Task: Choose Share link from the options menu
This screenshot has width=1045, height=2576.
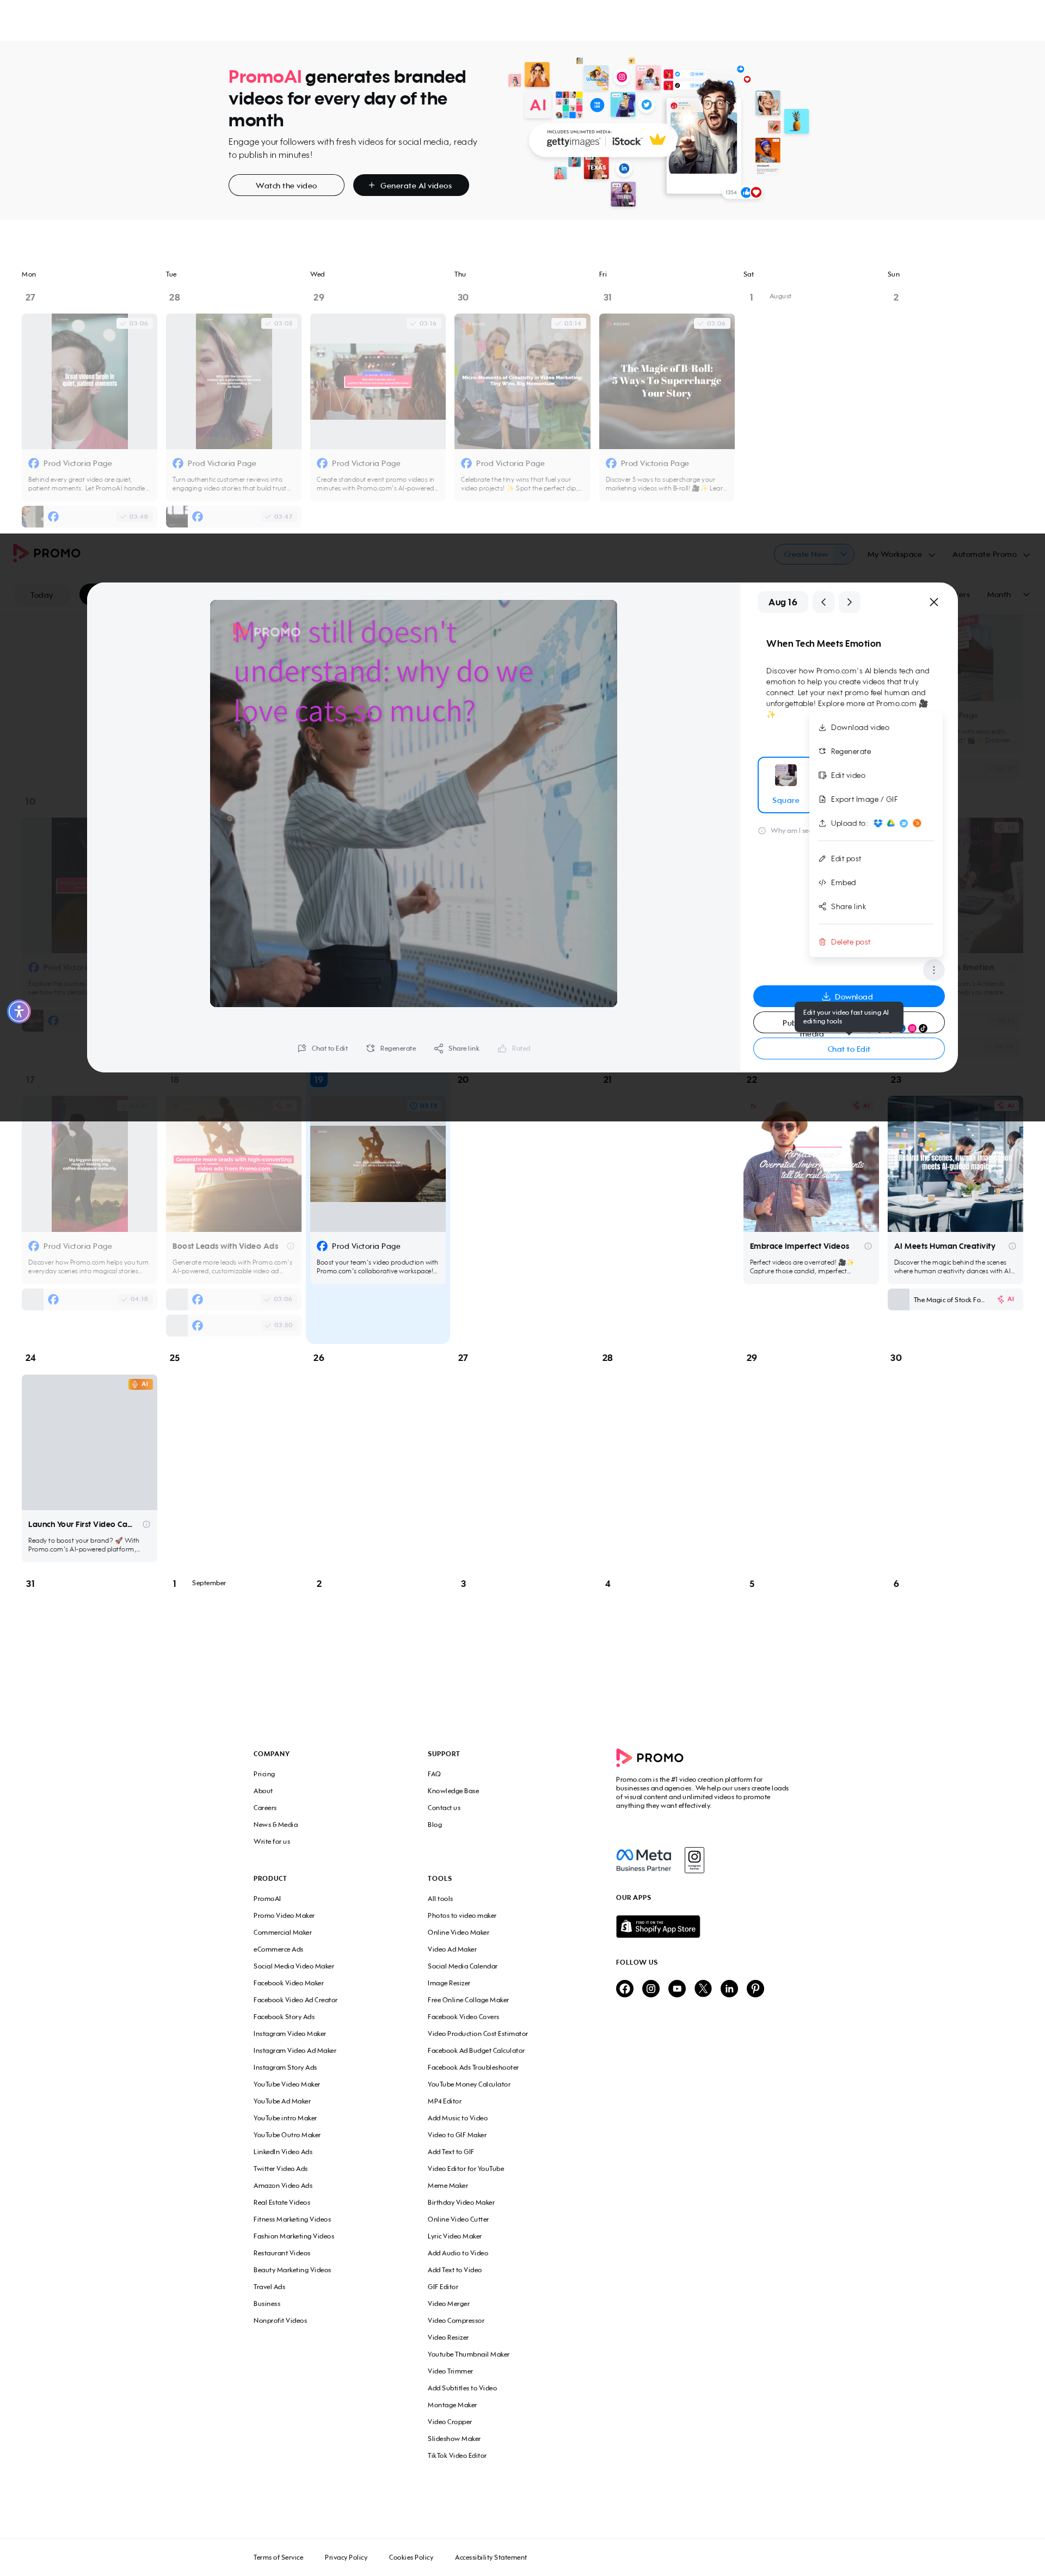Action: pyautogui.click(x=875, y=906)
